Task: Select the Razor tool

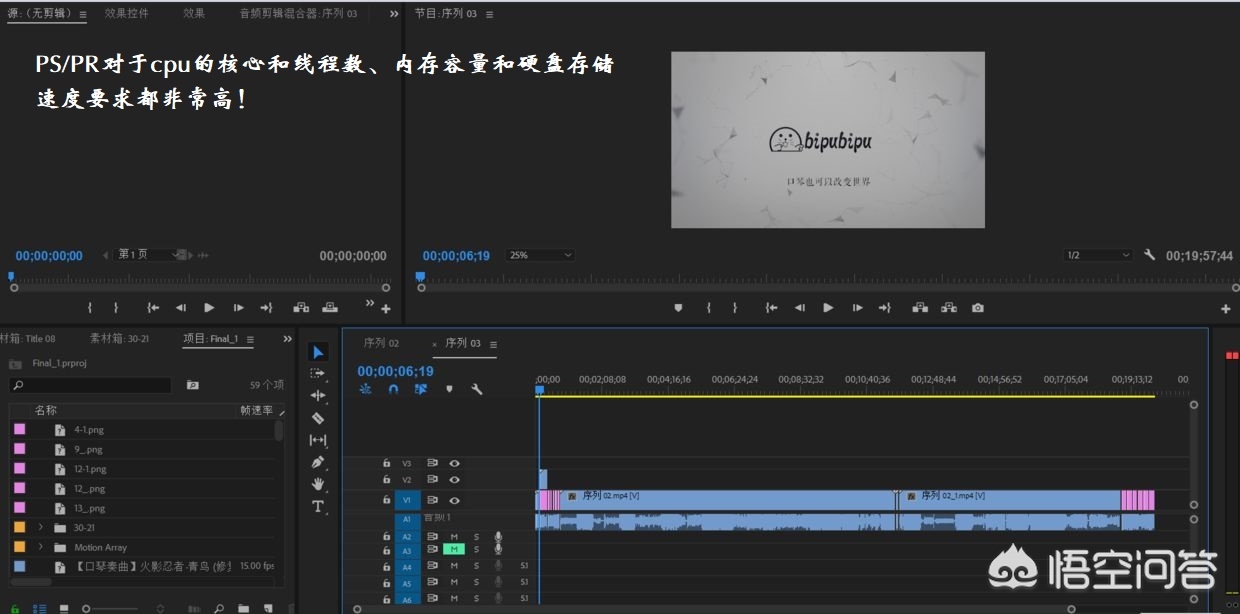Action: [x=318, y=418]
